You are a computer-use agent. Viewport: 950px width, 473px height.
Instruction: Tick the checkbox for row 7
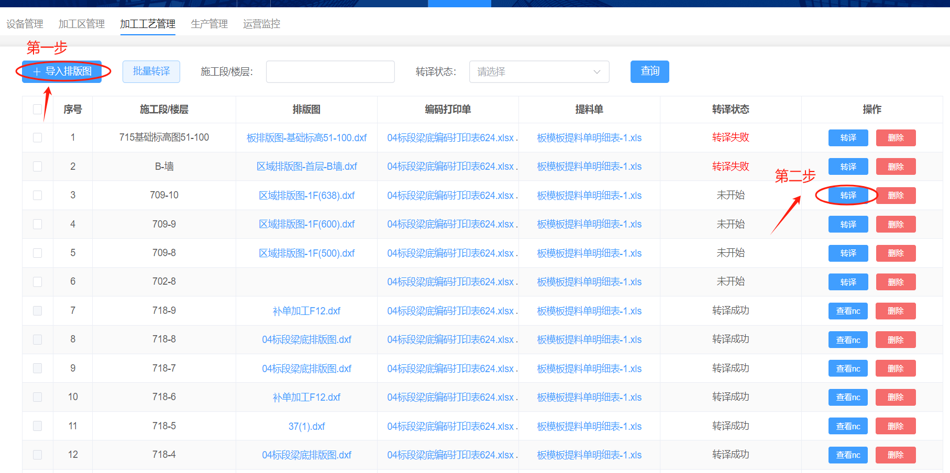[x=38, y=311]
